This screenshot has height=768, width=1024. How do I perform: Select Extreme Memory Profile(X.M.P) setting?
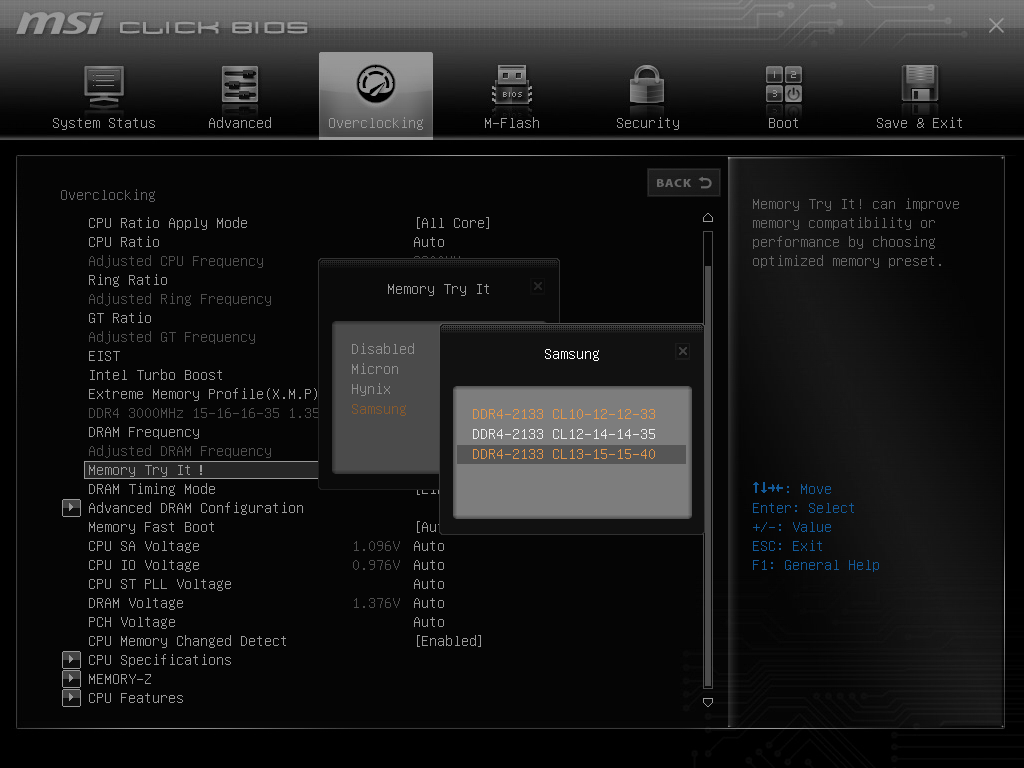click(x=203, y=394)
